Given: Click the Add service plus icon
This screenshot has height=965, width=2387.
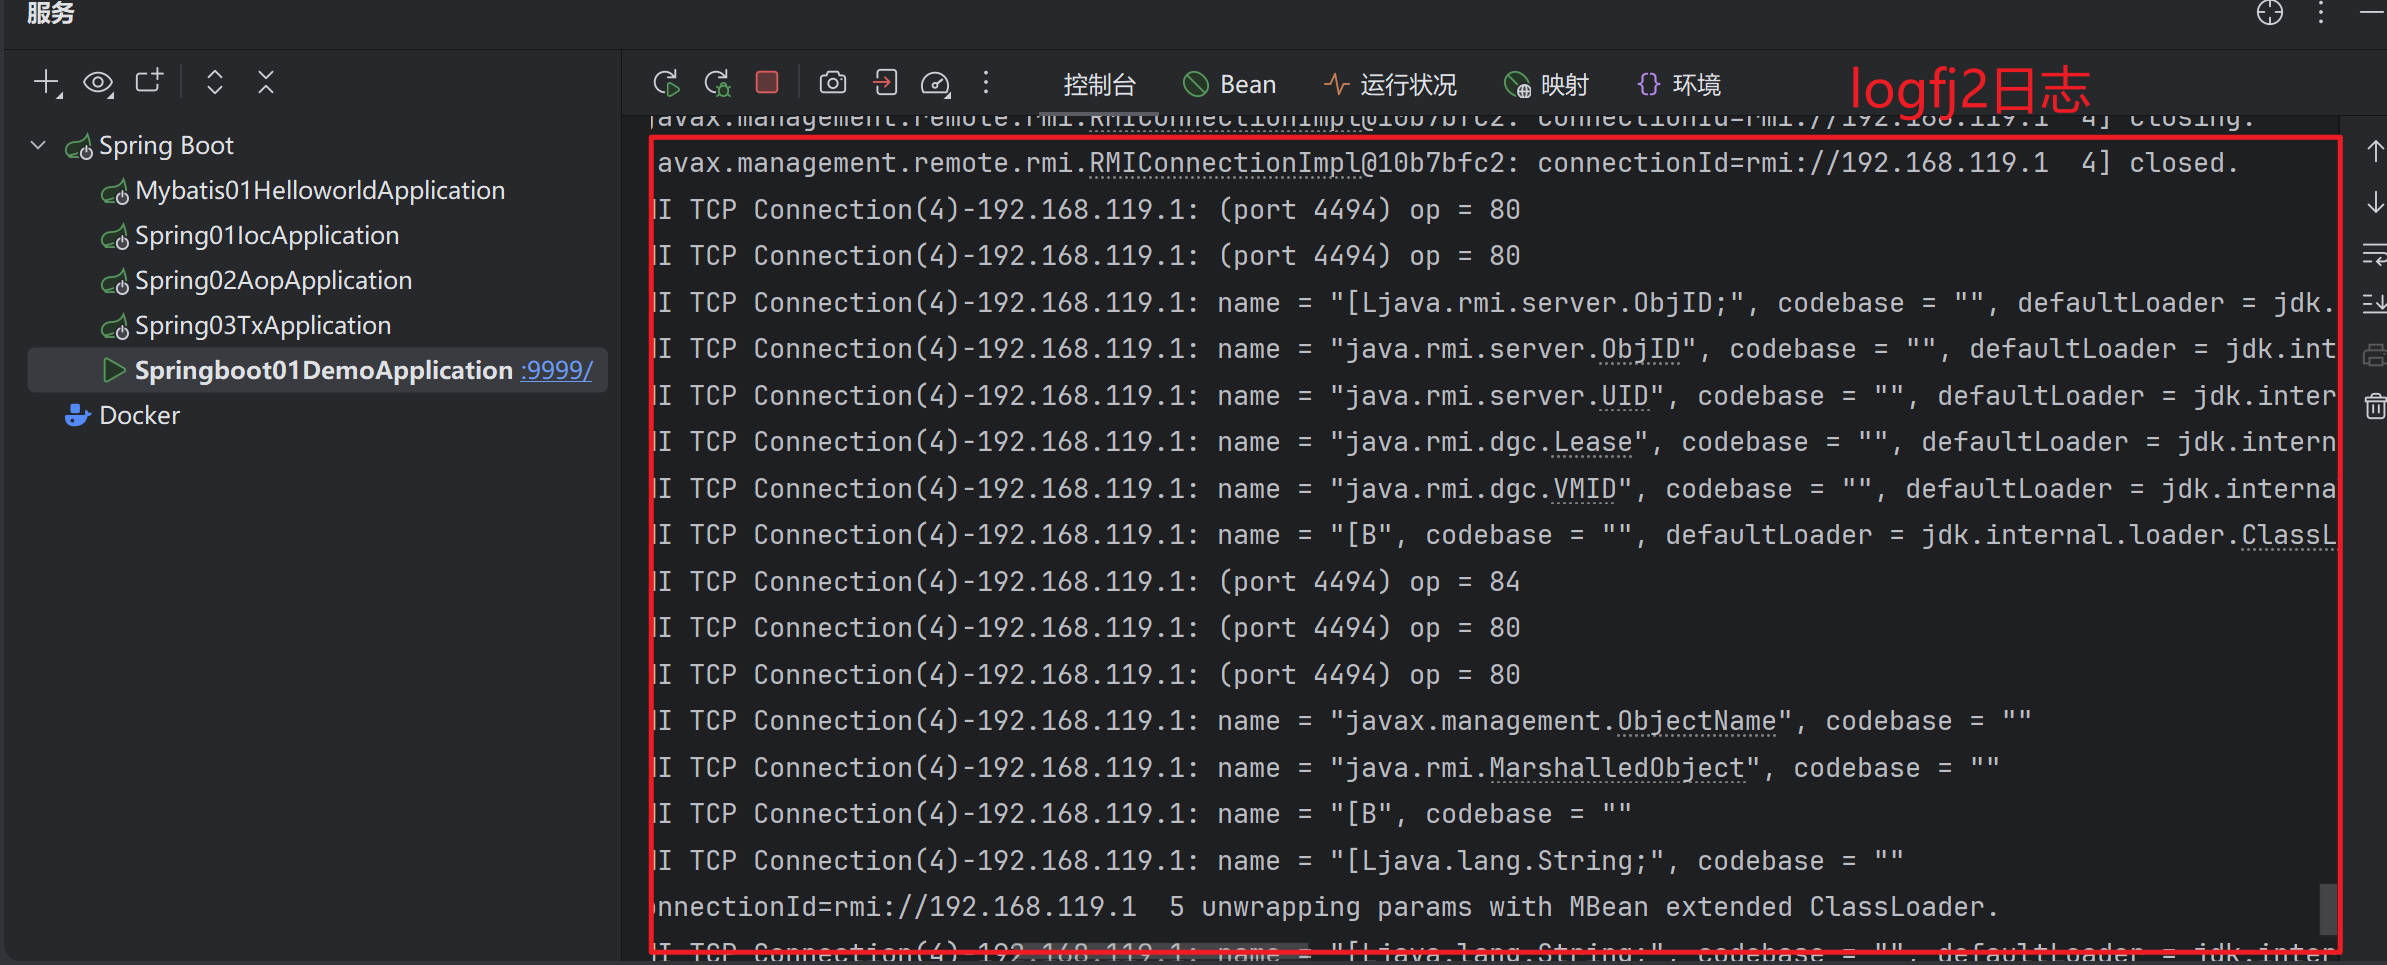Looking at the screenshot, I should tap(46, 82).
